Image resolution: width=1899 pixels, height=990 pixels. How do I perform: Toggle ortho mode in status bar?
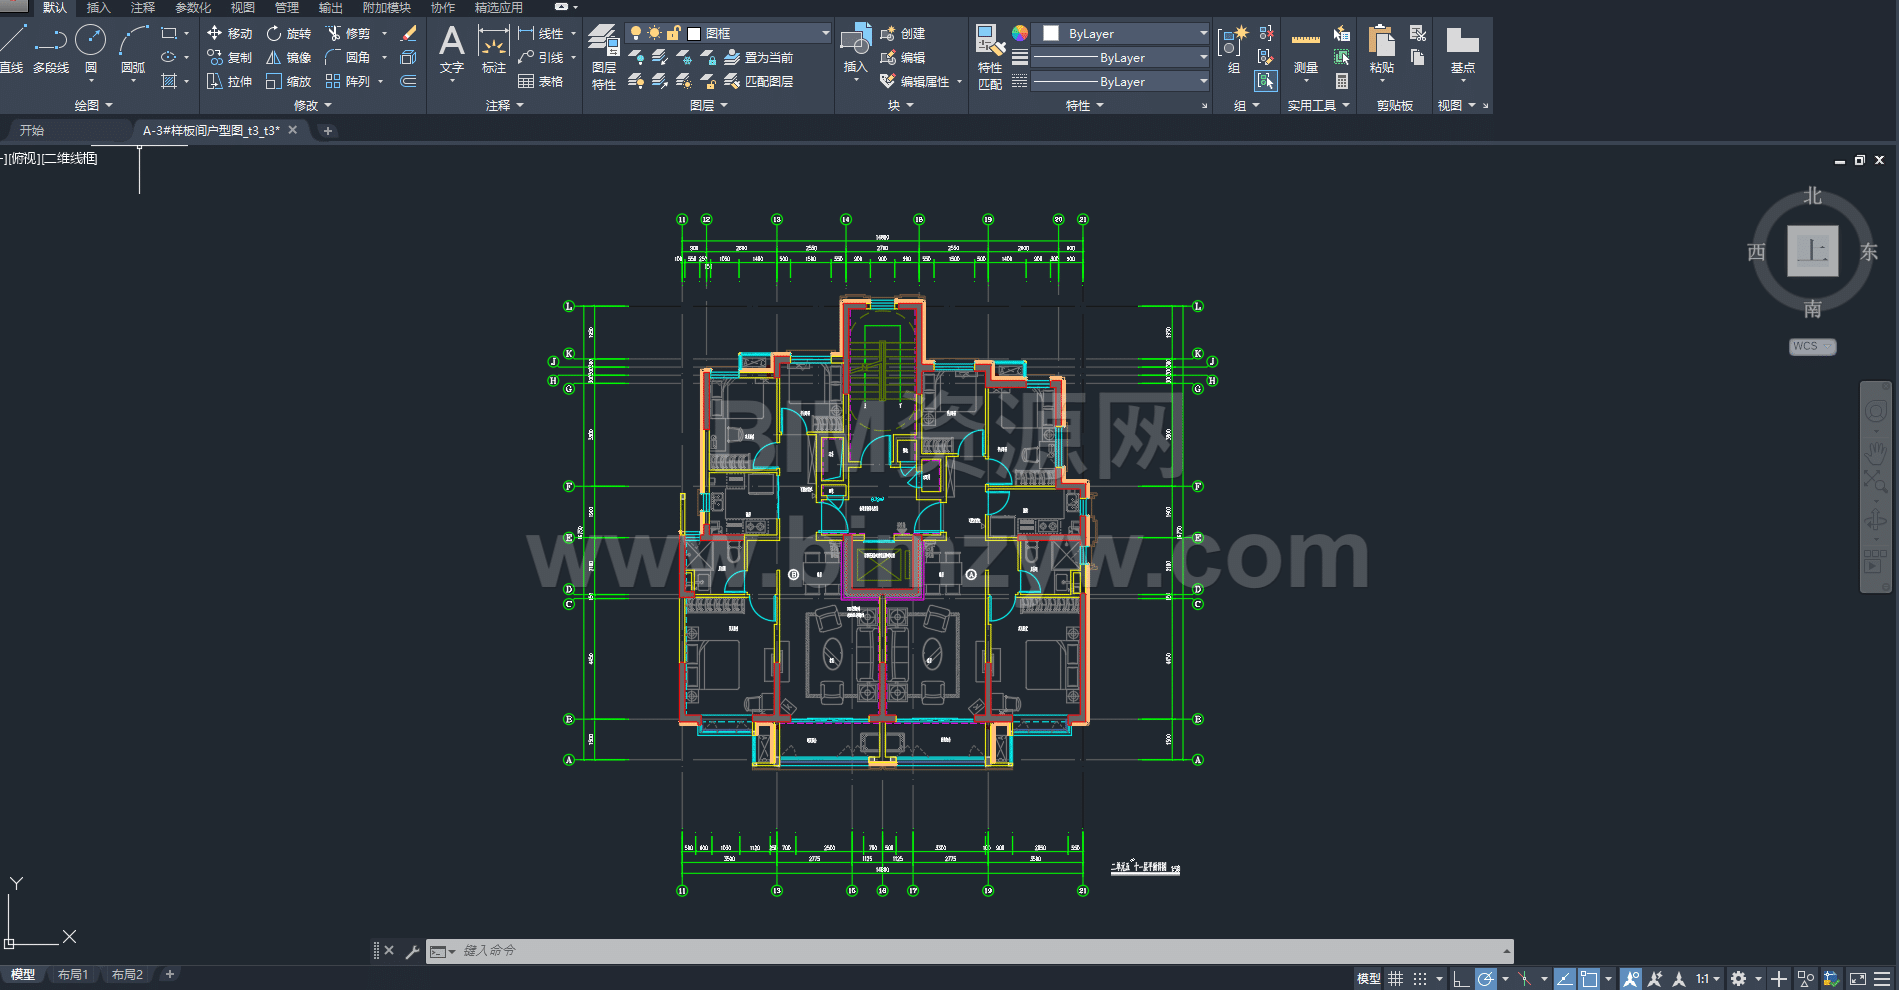1461,978
